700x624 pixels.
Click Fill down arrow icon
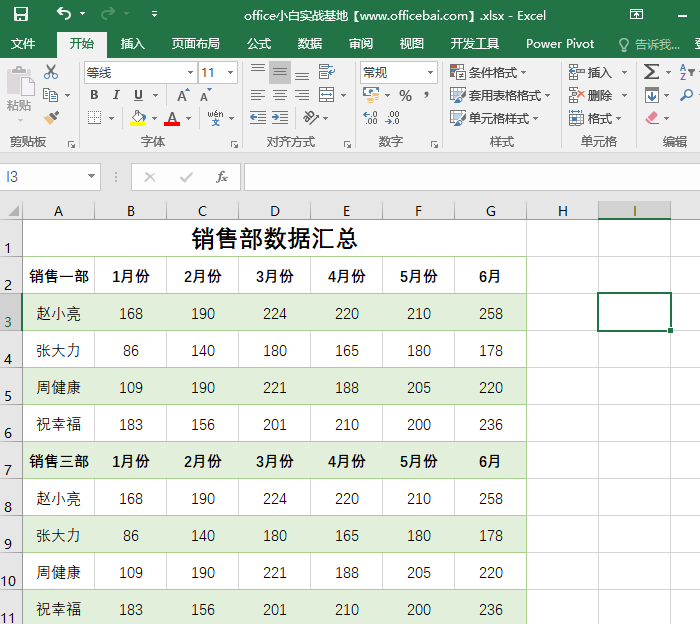click(652, 95)
